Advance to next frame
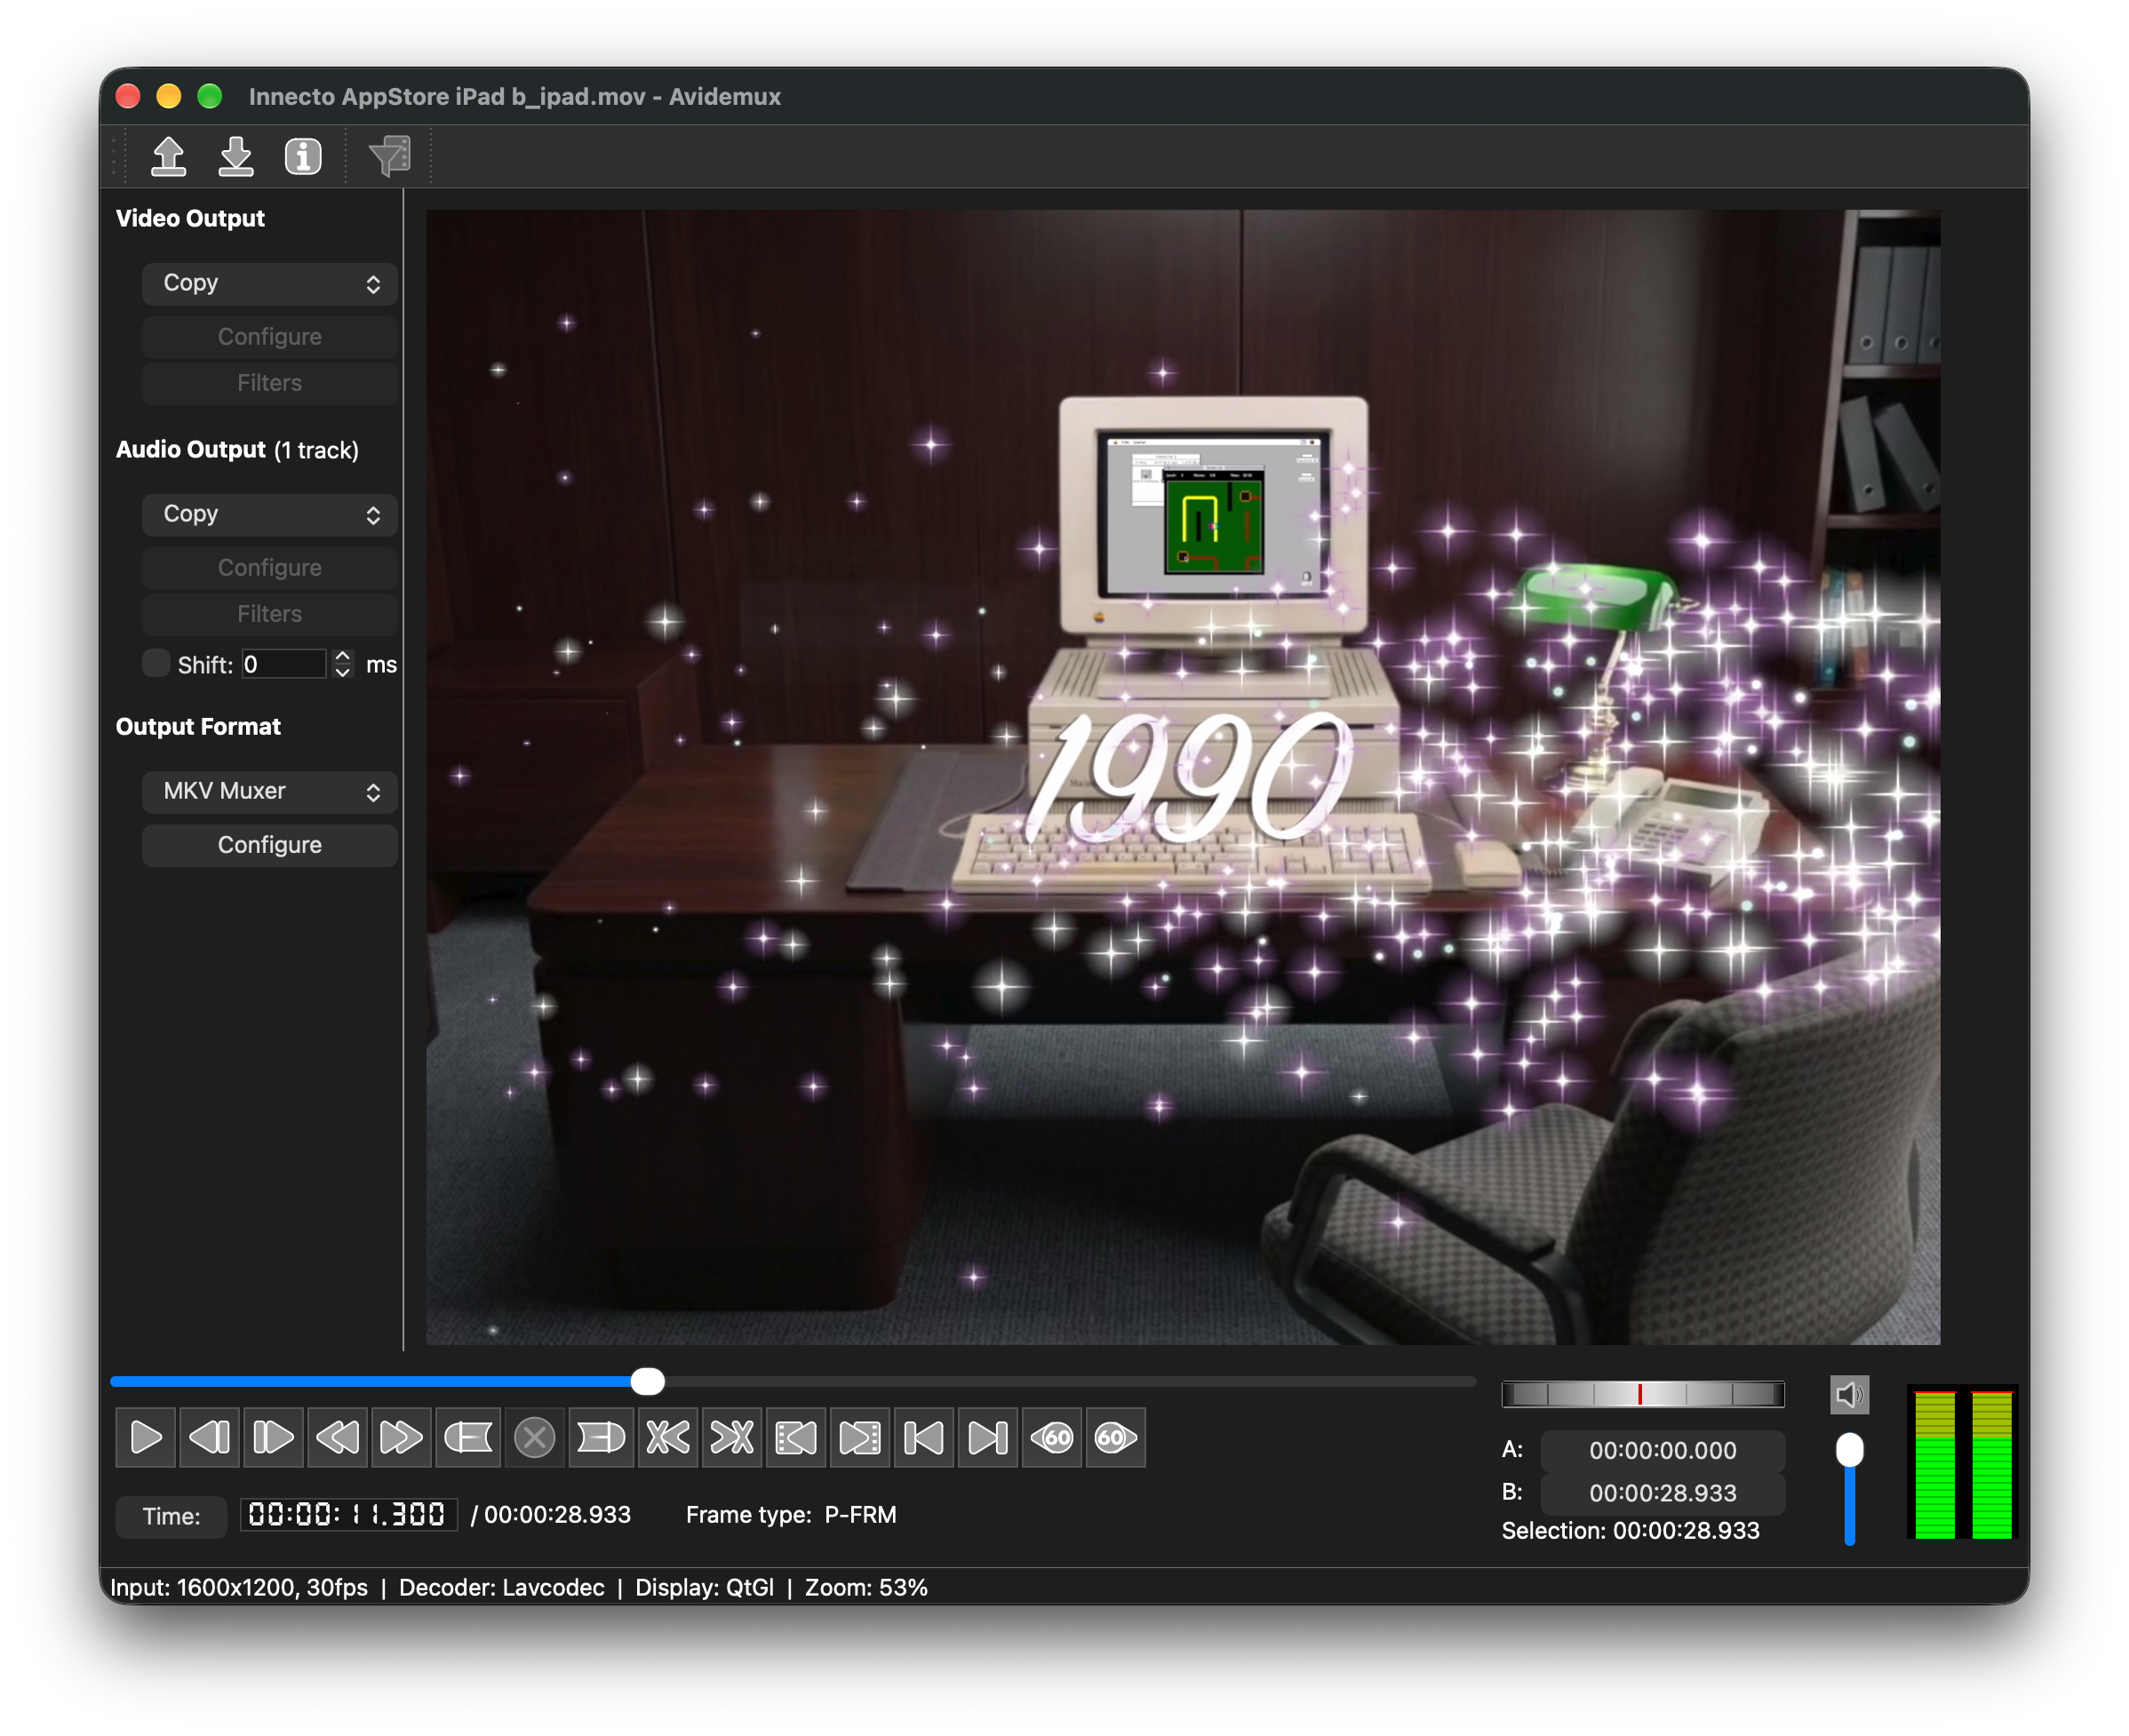The height and width of the screenshot is (1736, 2129). point(273,1438)
